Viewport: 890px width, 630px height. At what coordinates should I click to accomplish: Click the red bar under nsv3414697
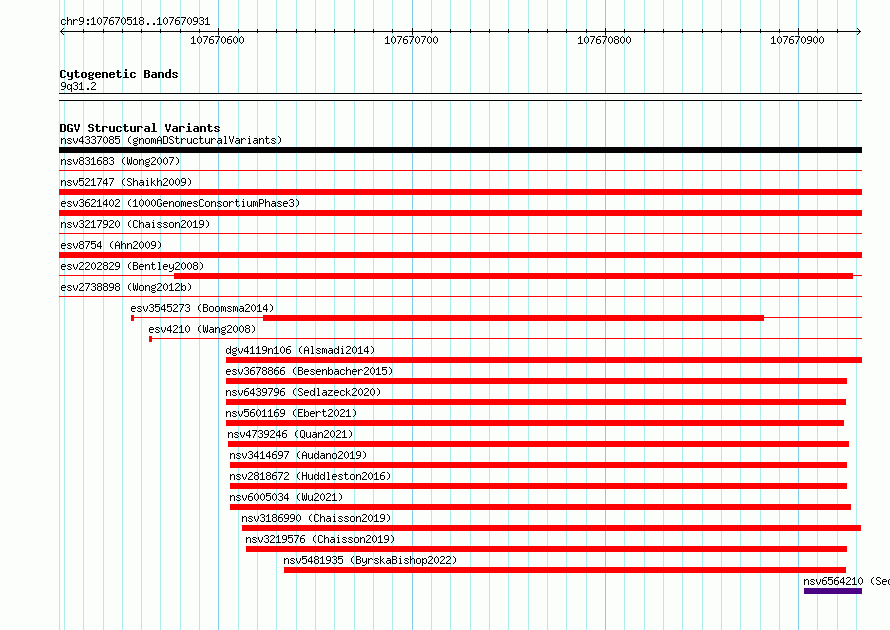tap(538, 465)
